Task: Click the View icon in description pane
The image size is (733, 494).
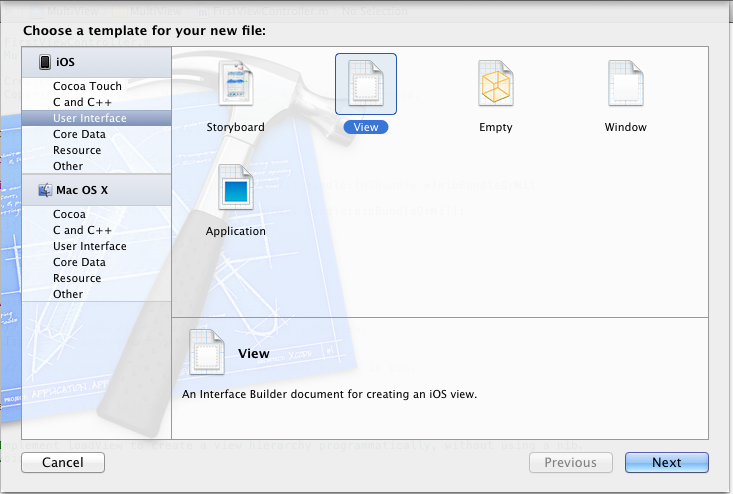Action: [206, 354]
